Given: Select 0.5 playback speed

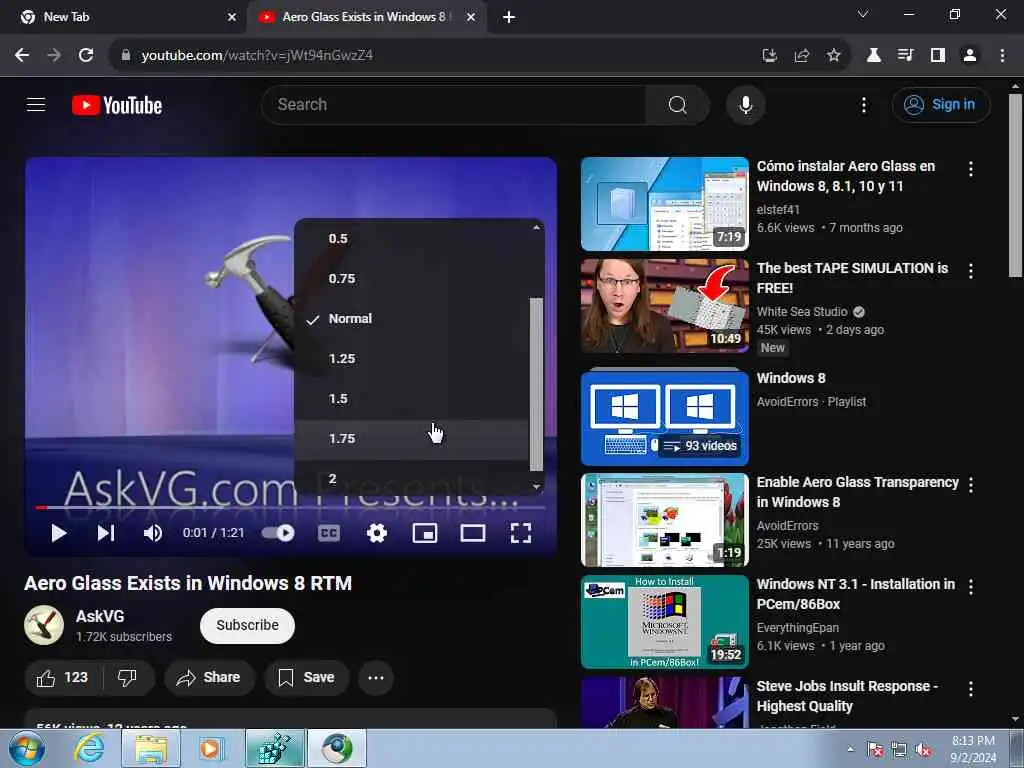Looking at the screenshot, I should [x=411, y=238].
